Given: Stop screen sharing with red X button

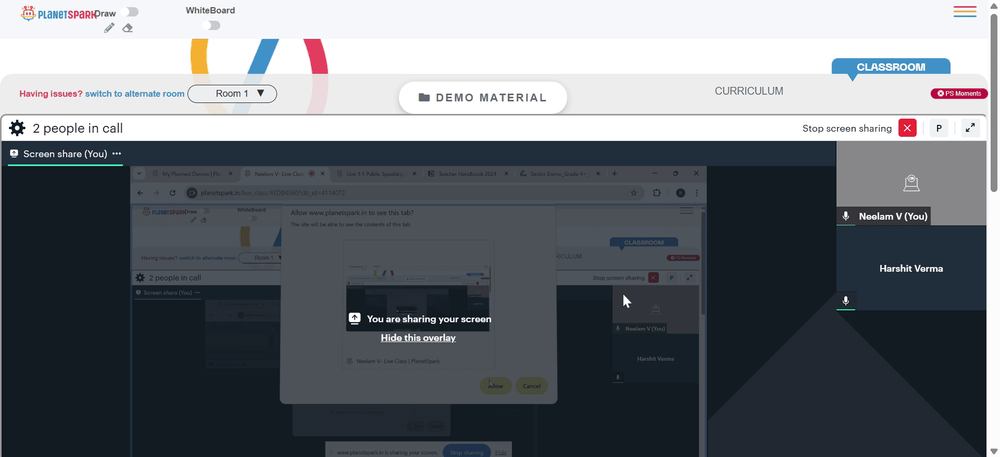Looking at the screenshot, I should [x=907, y=128].
